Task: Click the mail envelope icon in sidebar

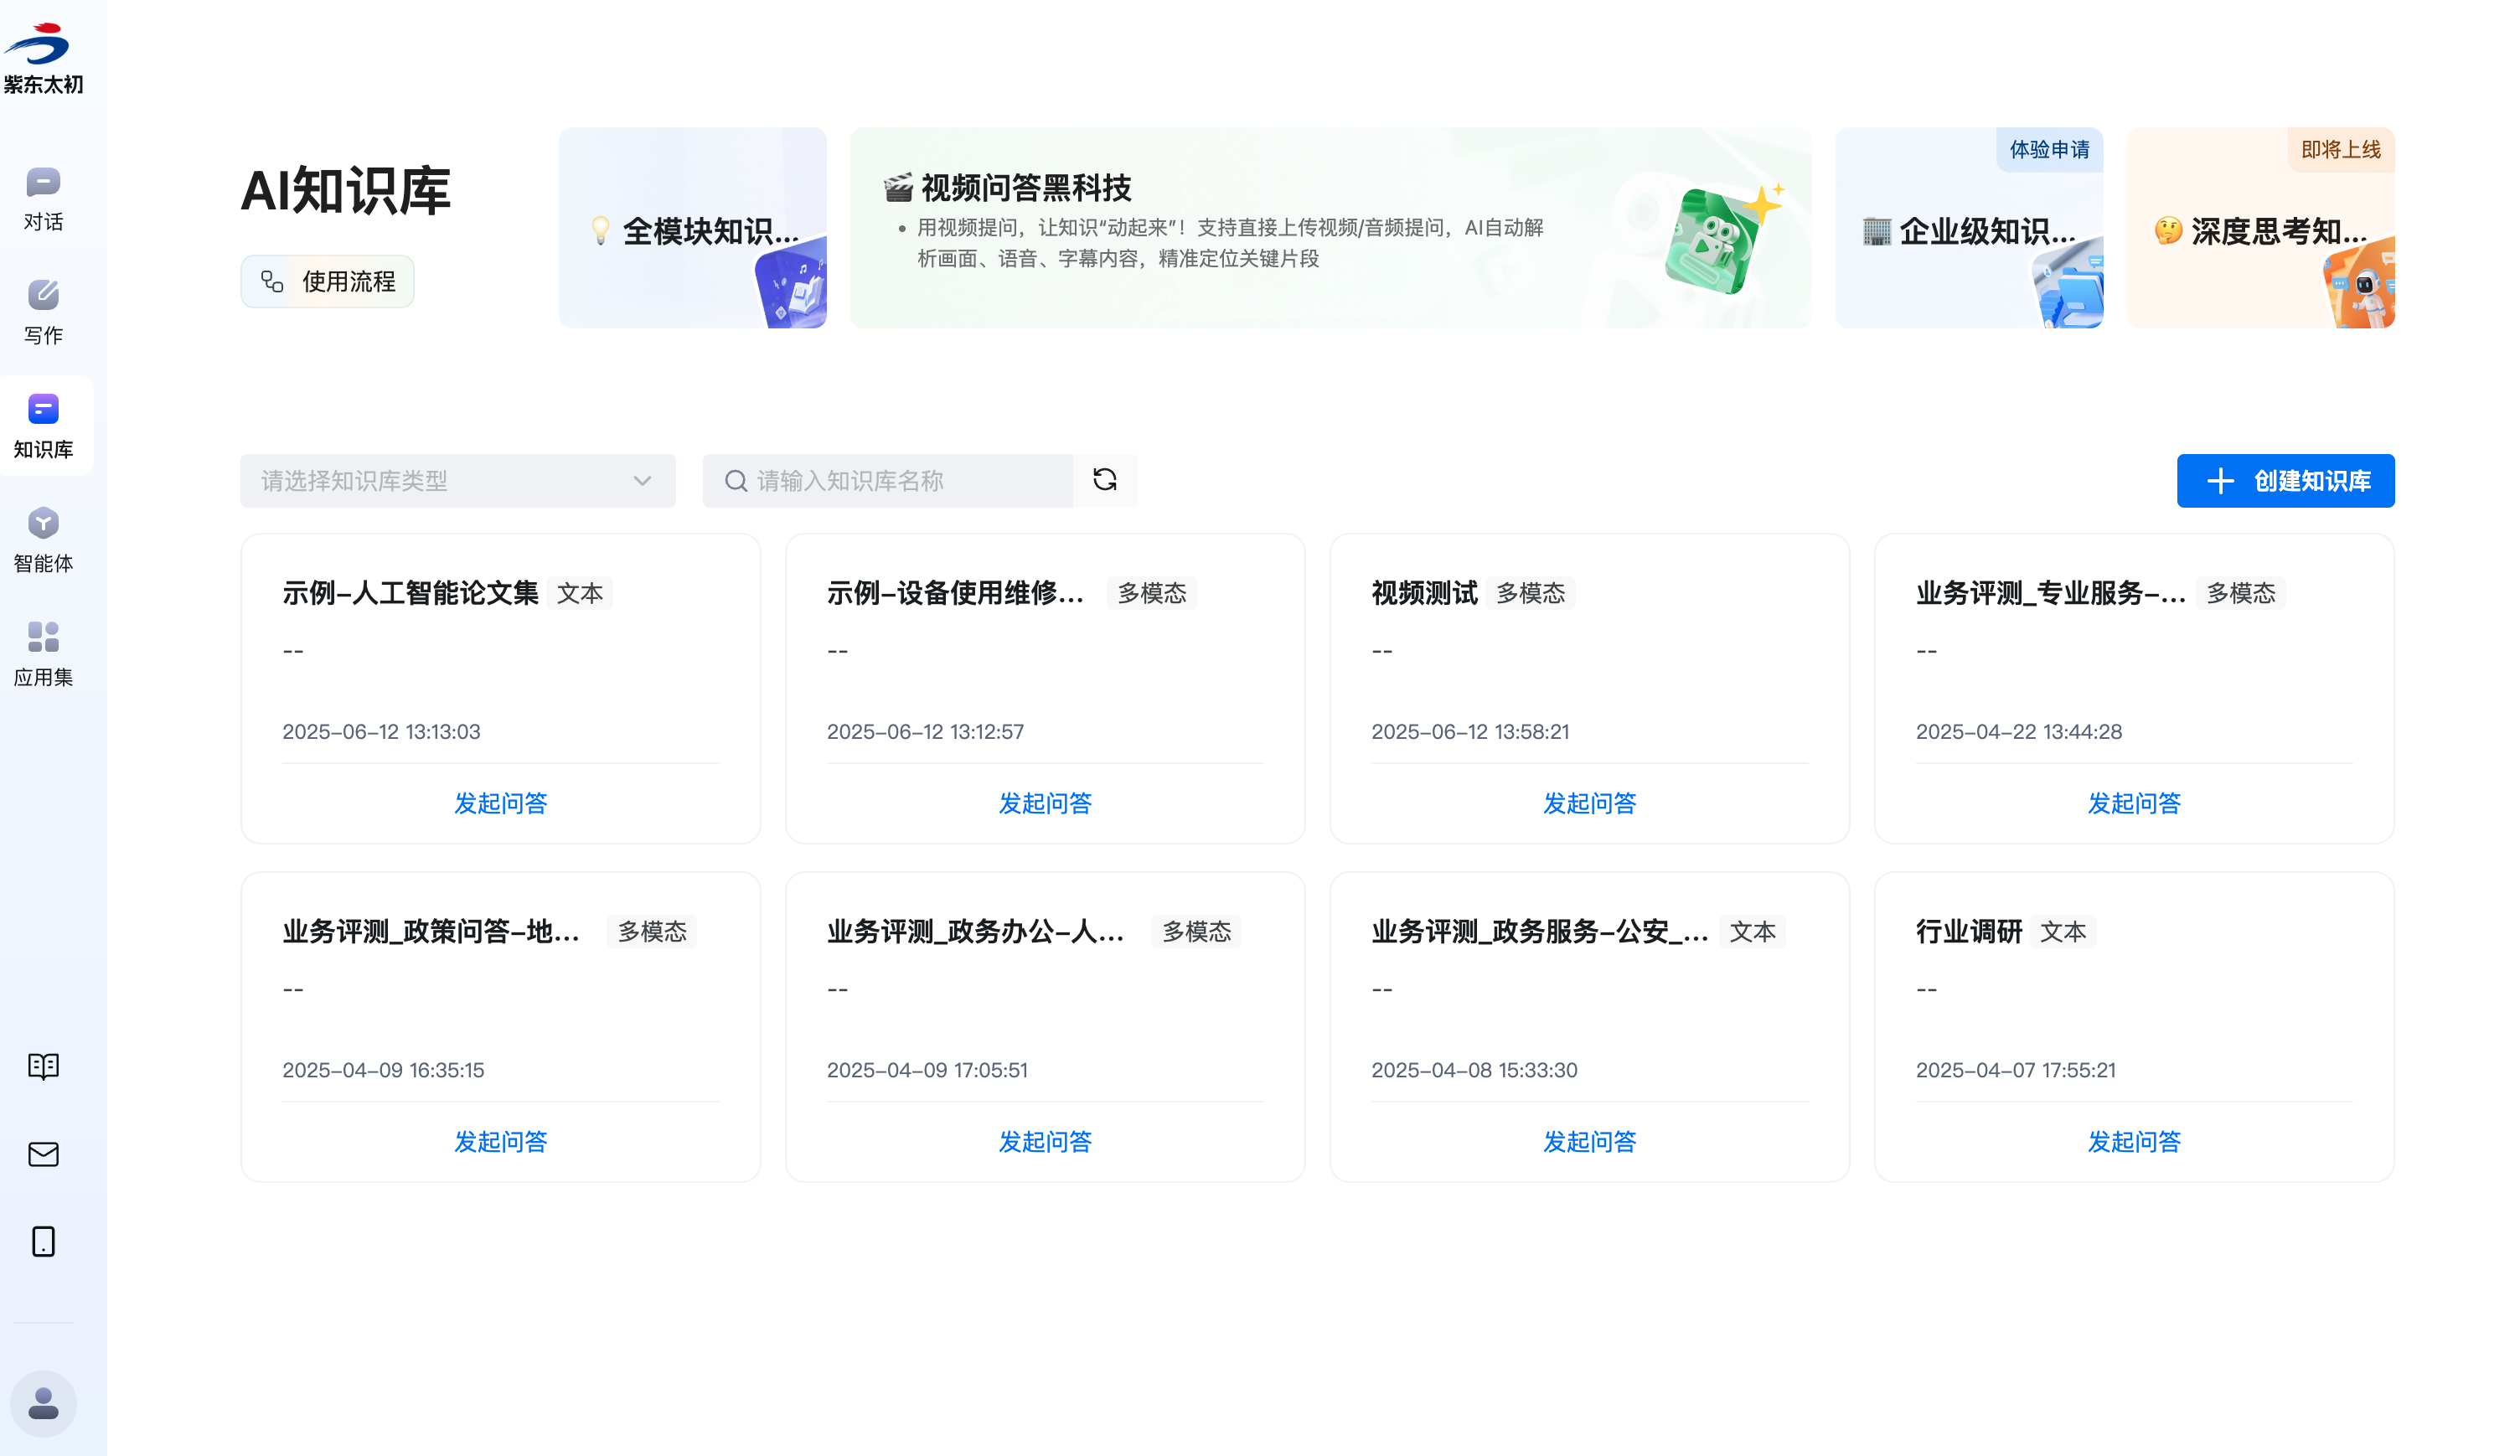Action: coord(43,1155)
